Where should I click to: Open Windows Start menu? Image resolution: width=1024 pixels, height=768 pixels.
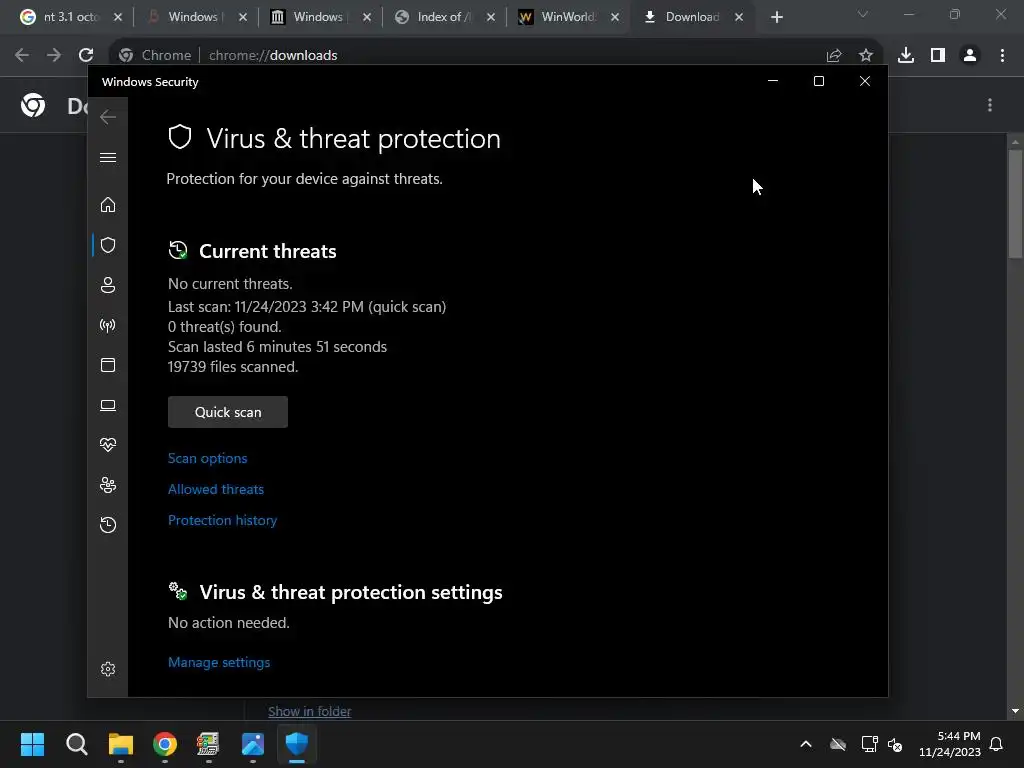coord(33,744)
